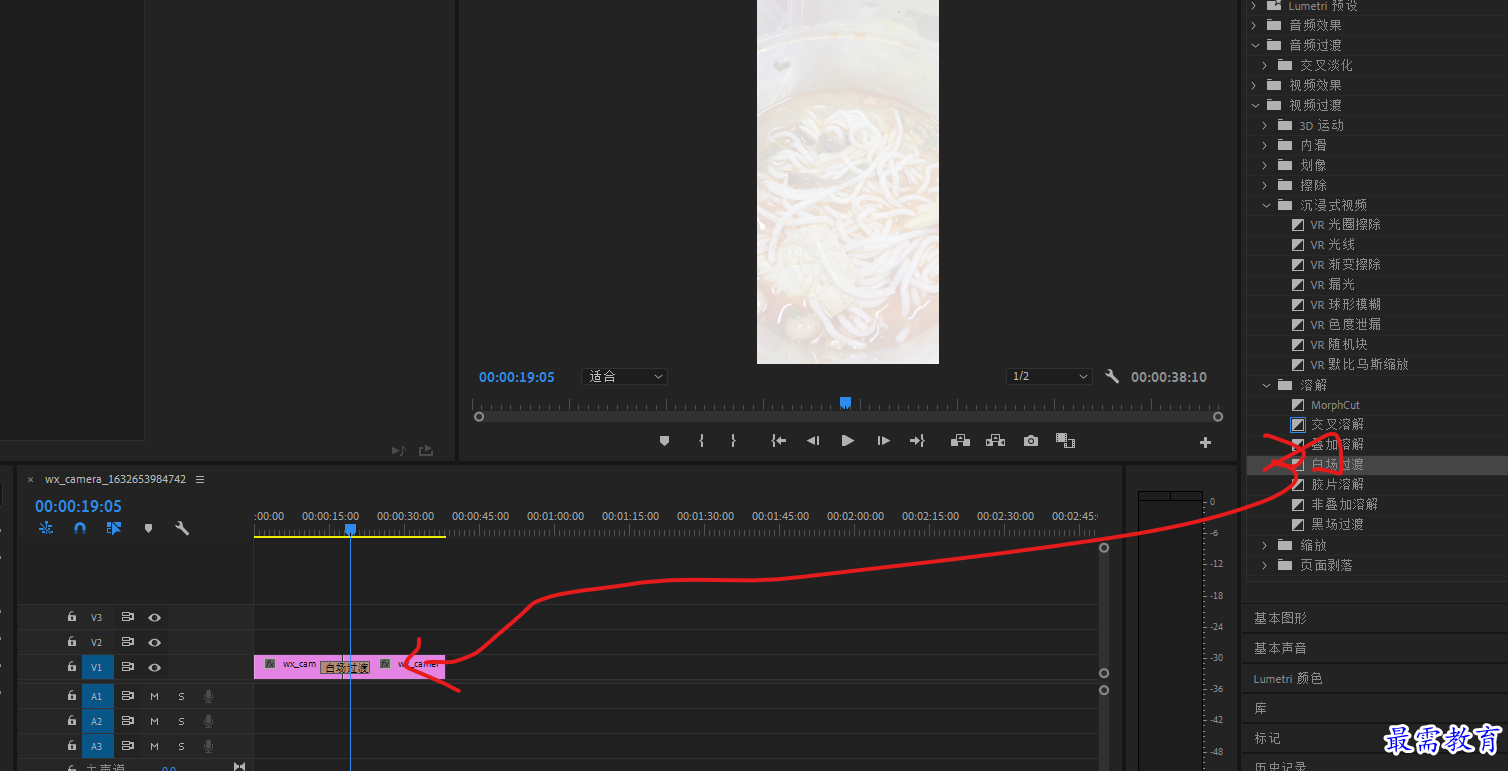Image resolution: width=1508 pixels, height=771 pixels.
Task: Enable voice-over record on A3
Action: tap(208, 746)
